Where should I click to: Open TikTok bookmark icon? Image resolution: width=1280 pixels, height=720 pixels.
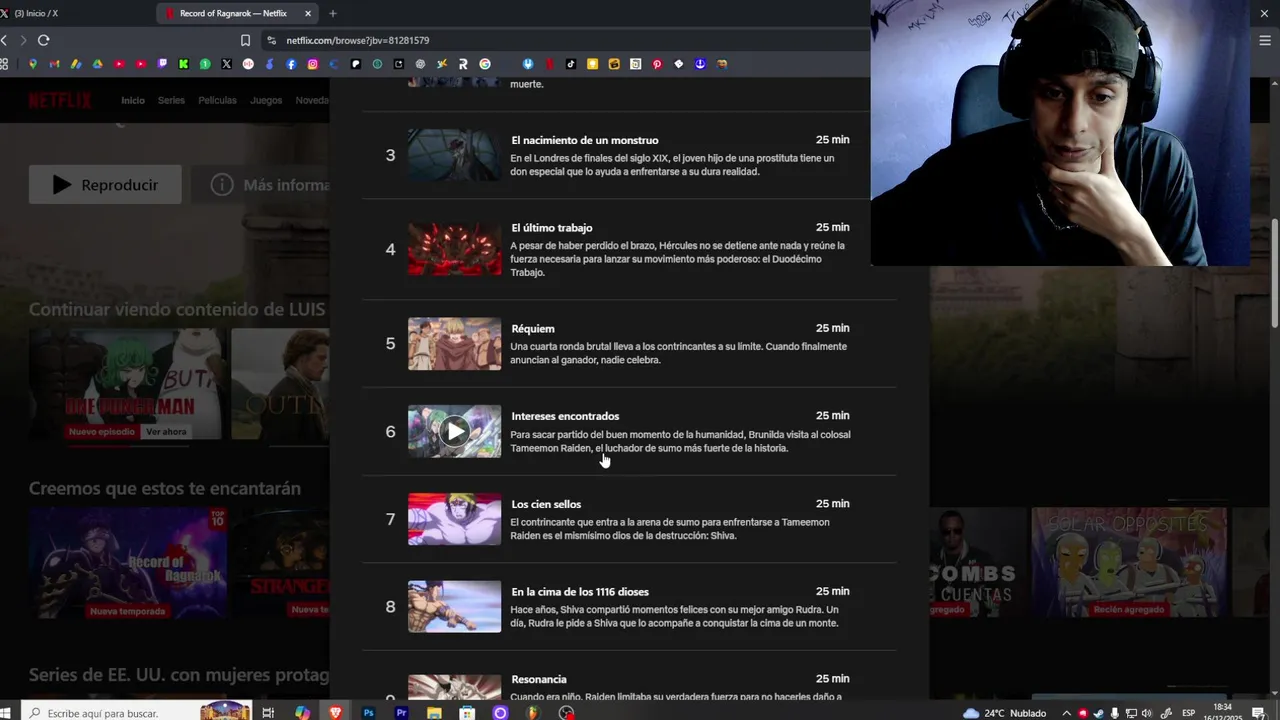click(x=571, y=64)
